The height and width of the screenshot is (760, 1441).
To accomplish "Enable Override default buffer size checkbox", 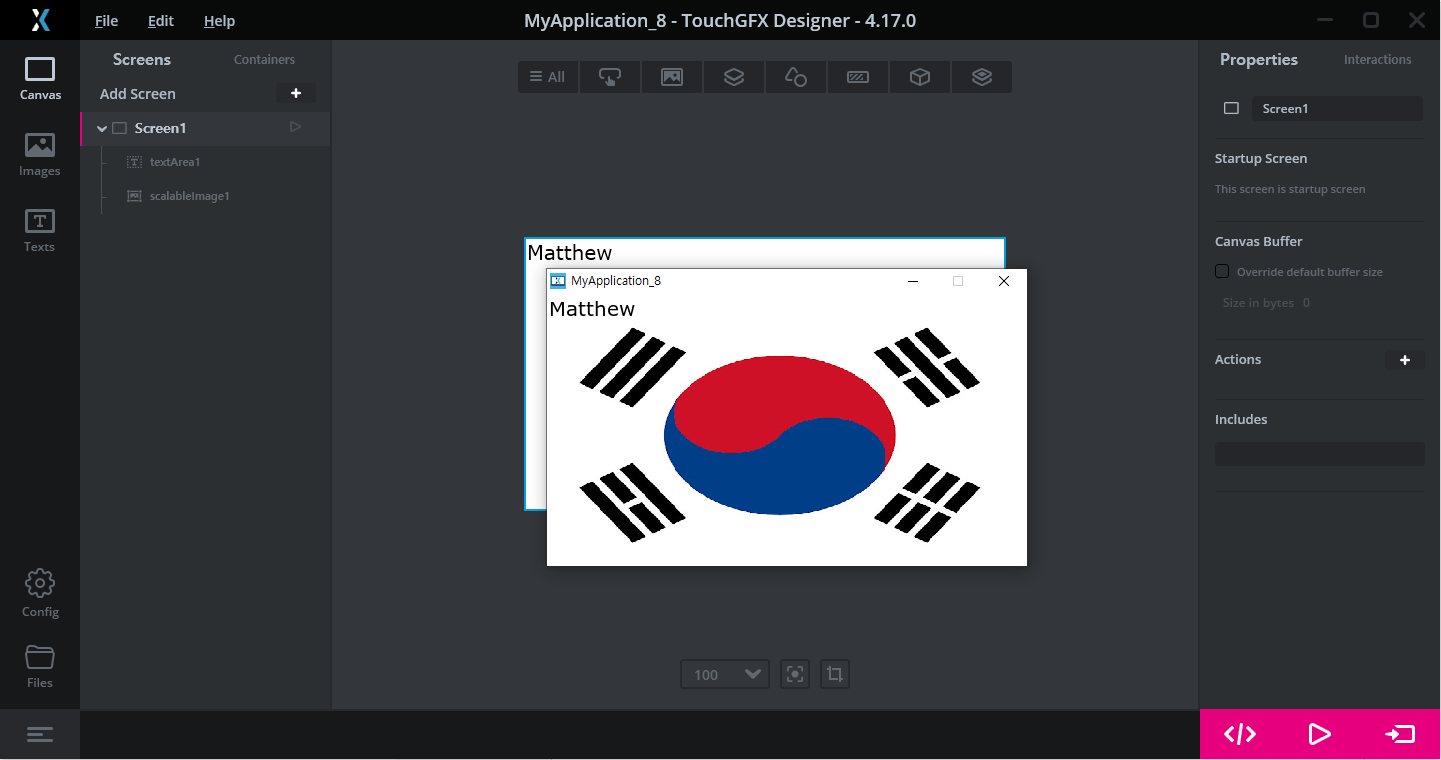I will pyautogui.click(x=1222, y=271).
